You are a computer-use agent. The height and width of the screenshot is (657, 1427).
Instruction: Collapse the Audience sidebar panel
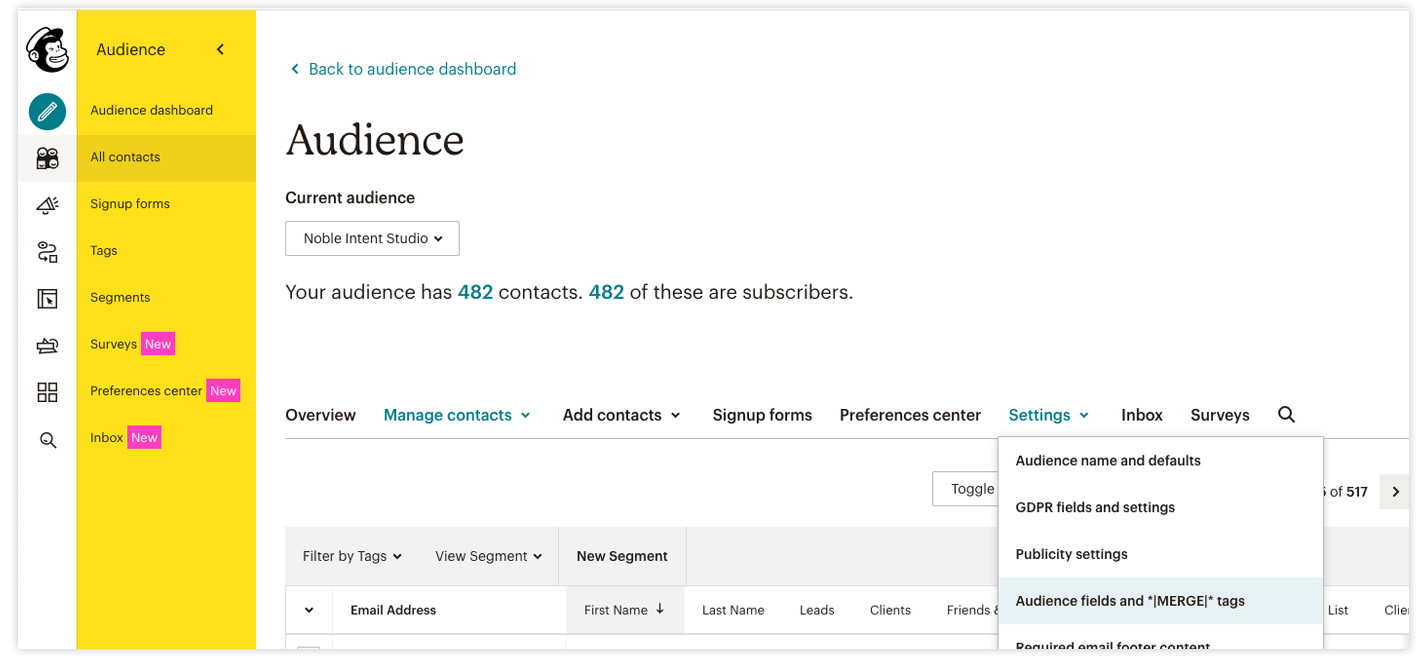click(220, 50)
